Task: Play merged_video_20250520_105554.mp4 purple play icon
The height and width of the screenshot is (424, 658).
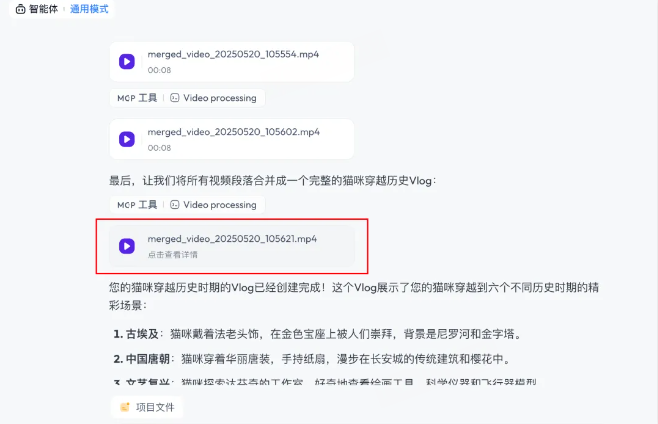Action: tap(127, 61)
